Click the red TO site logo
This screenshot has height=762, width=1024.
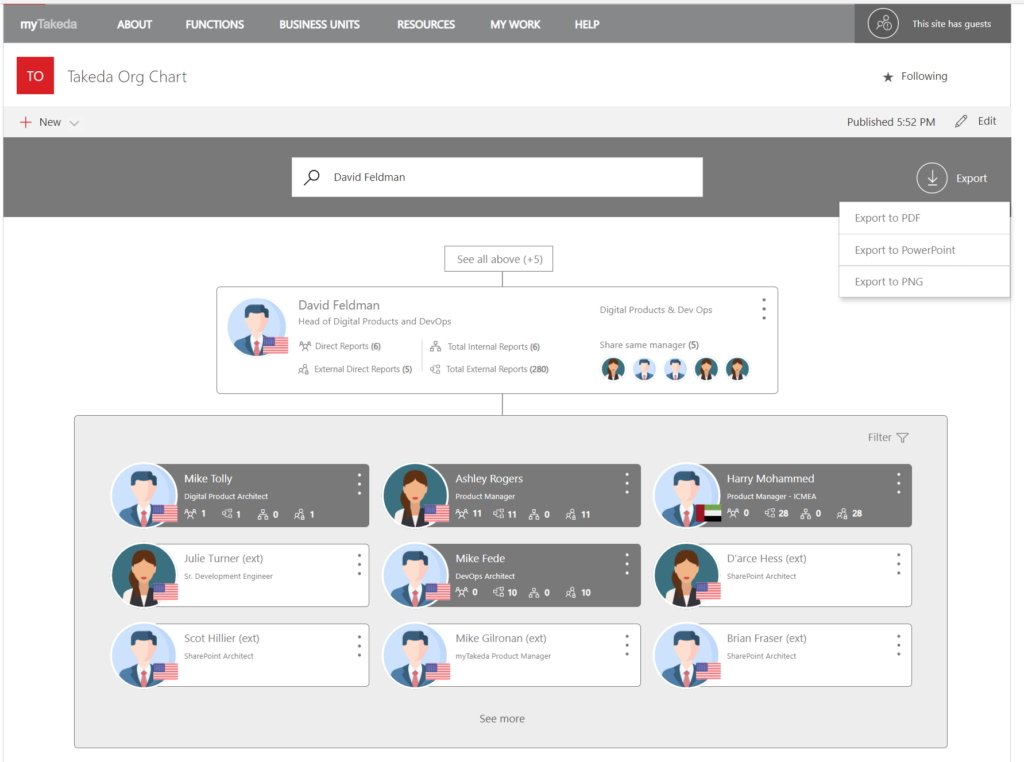[x=35, y=76]
